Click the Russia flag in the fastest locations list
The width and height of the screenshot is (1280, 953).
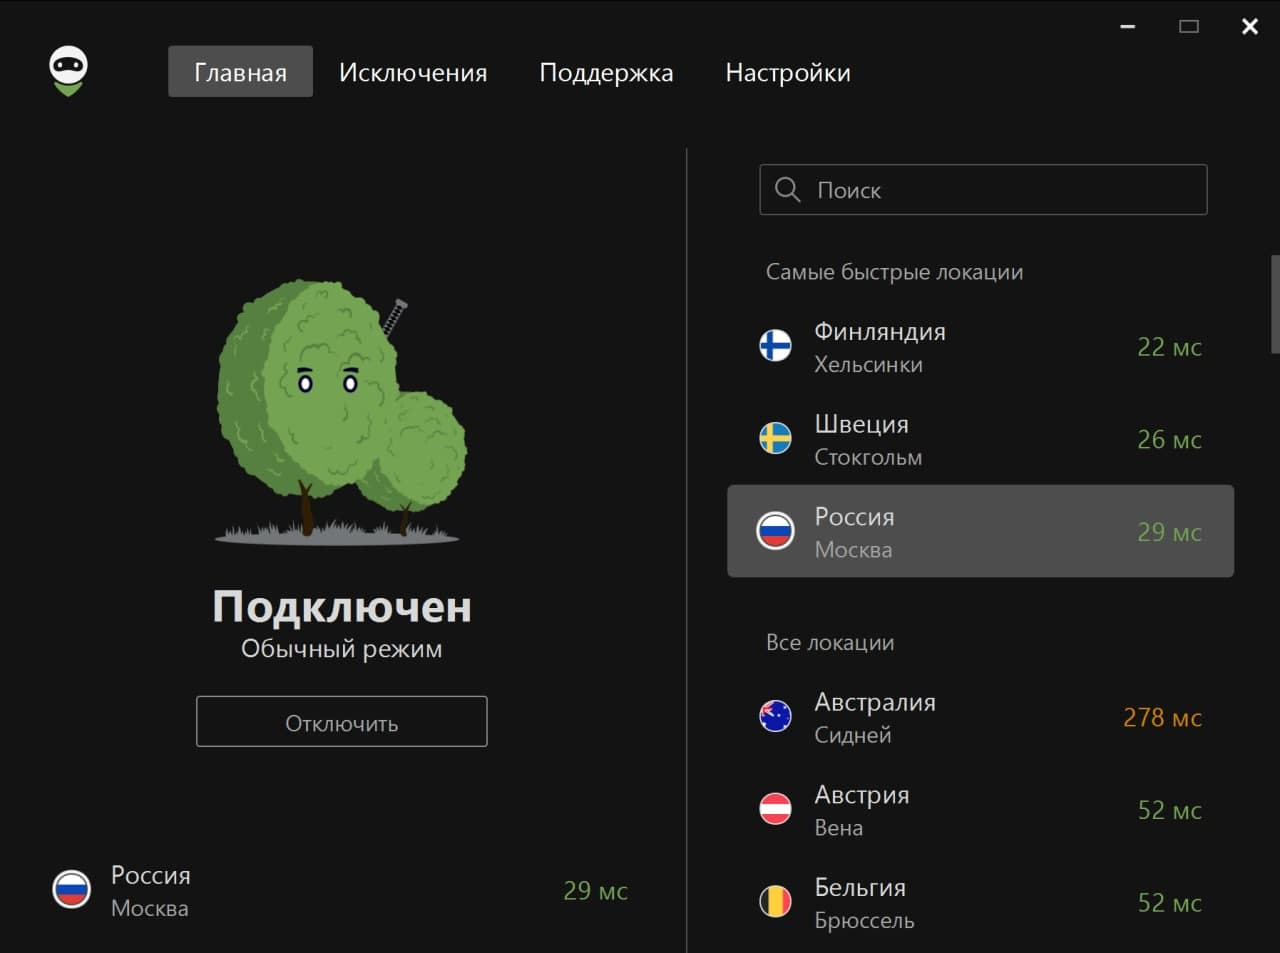click(775, 531)
